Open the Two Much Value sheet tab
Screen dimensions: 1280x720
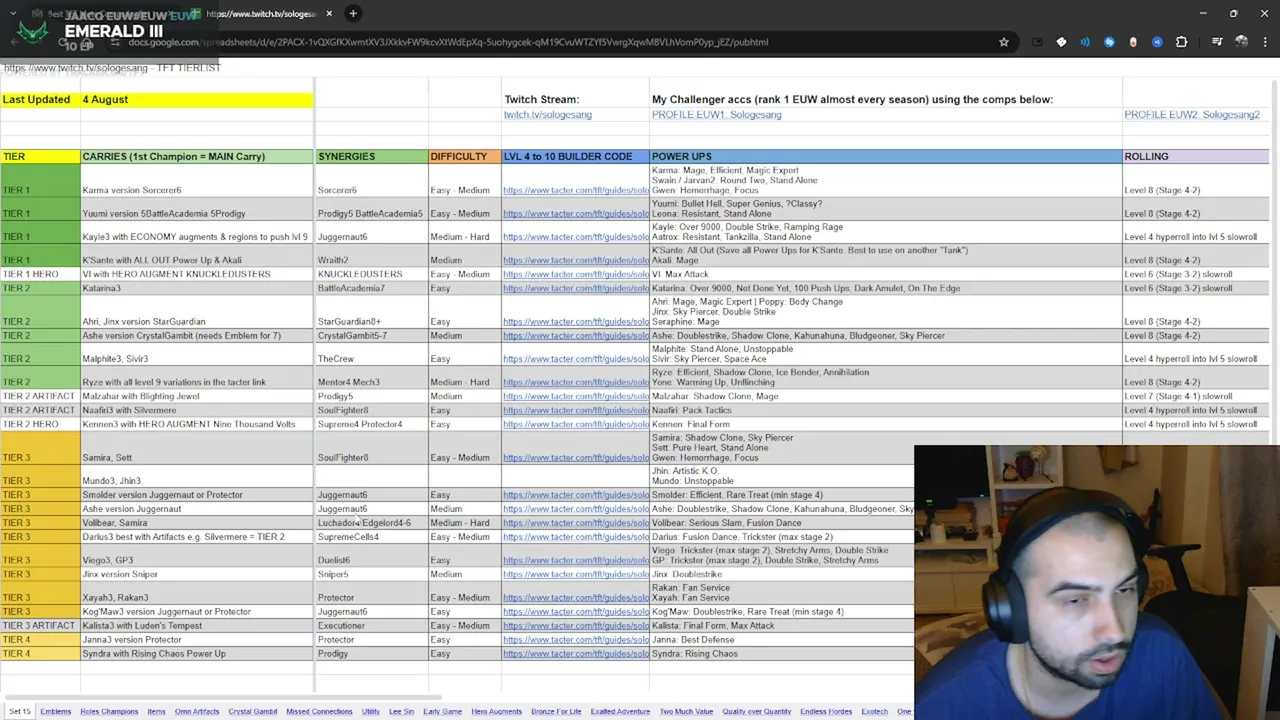(x=686, y=711)
